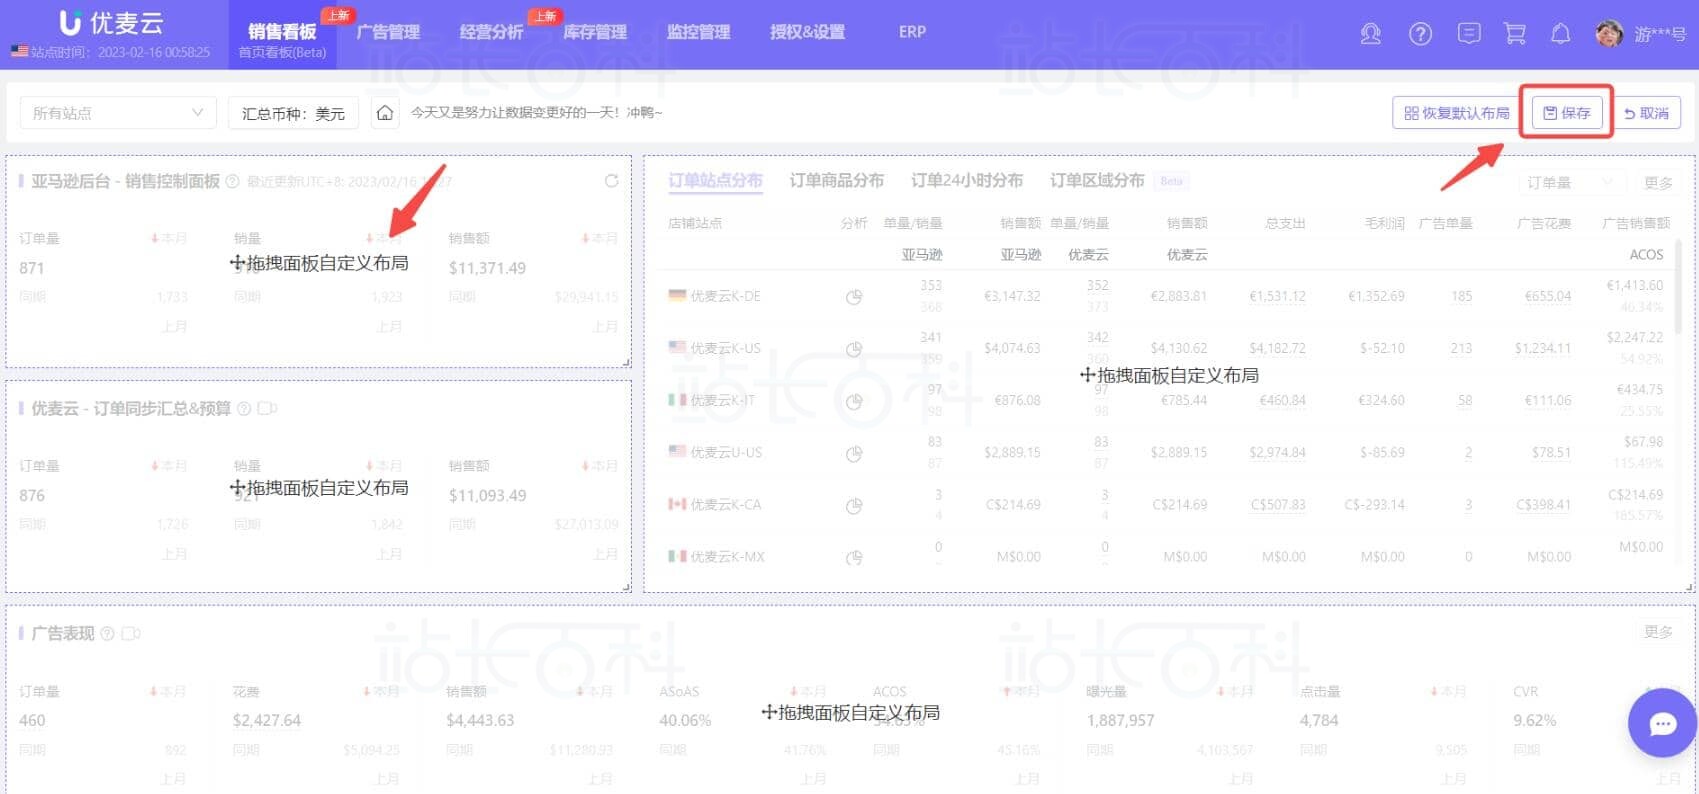Click store name 优麦云K-MX

tap(727, 556)
